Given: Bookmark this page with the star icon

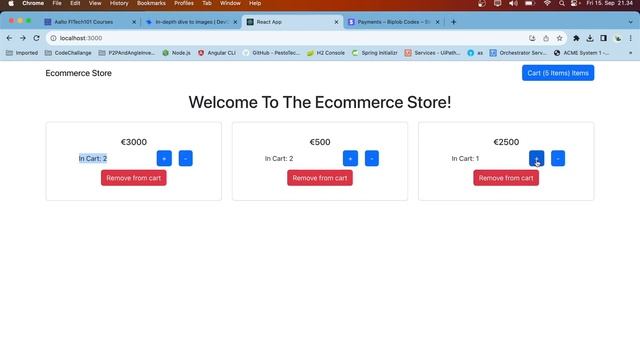Looking at the screenshot, I should click(559, 38).
